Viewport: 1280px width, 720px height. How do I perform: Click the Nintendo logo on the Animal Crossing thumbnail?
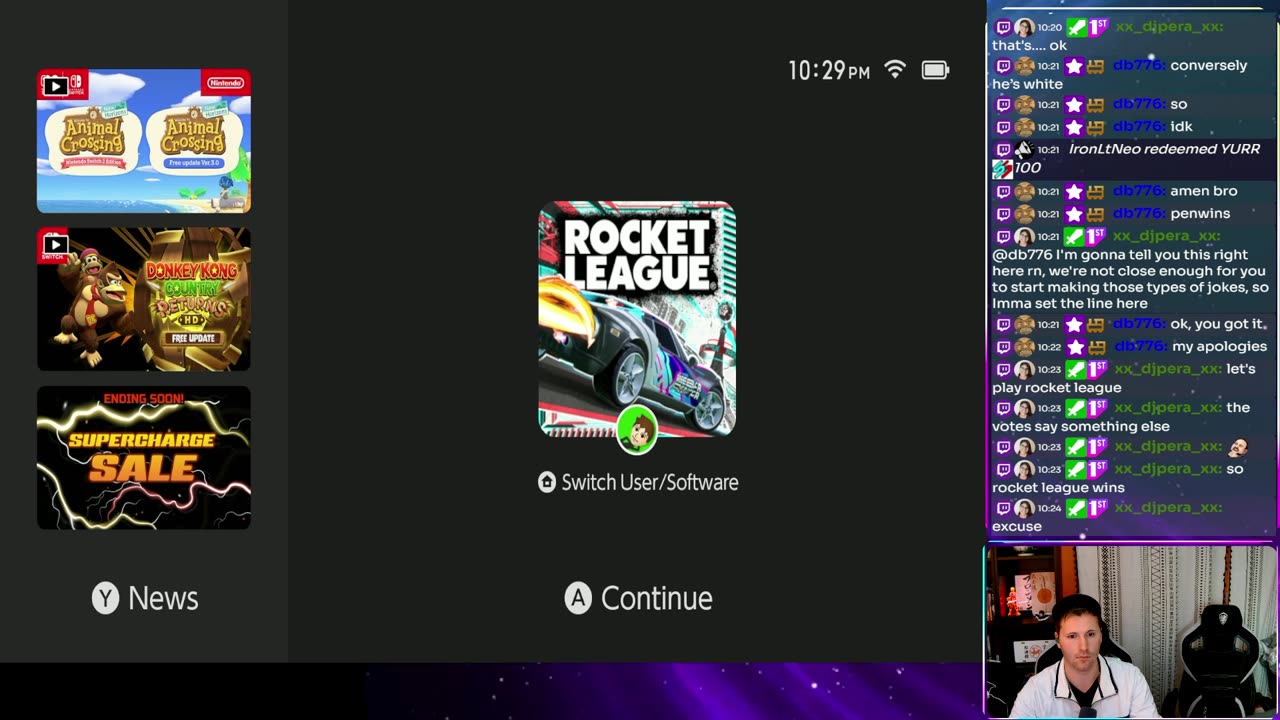pyautogui.click(x=225, y=83)
